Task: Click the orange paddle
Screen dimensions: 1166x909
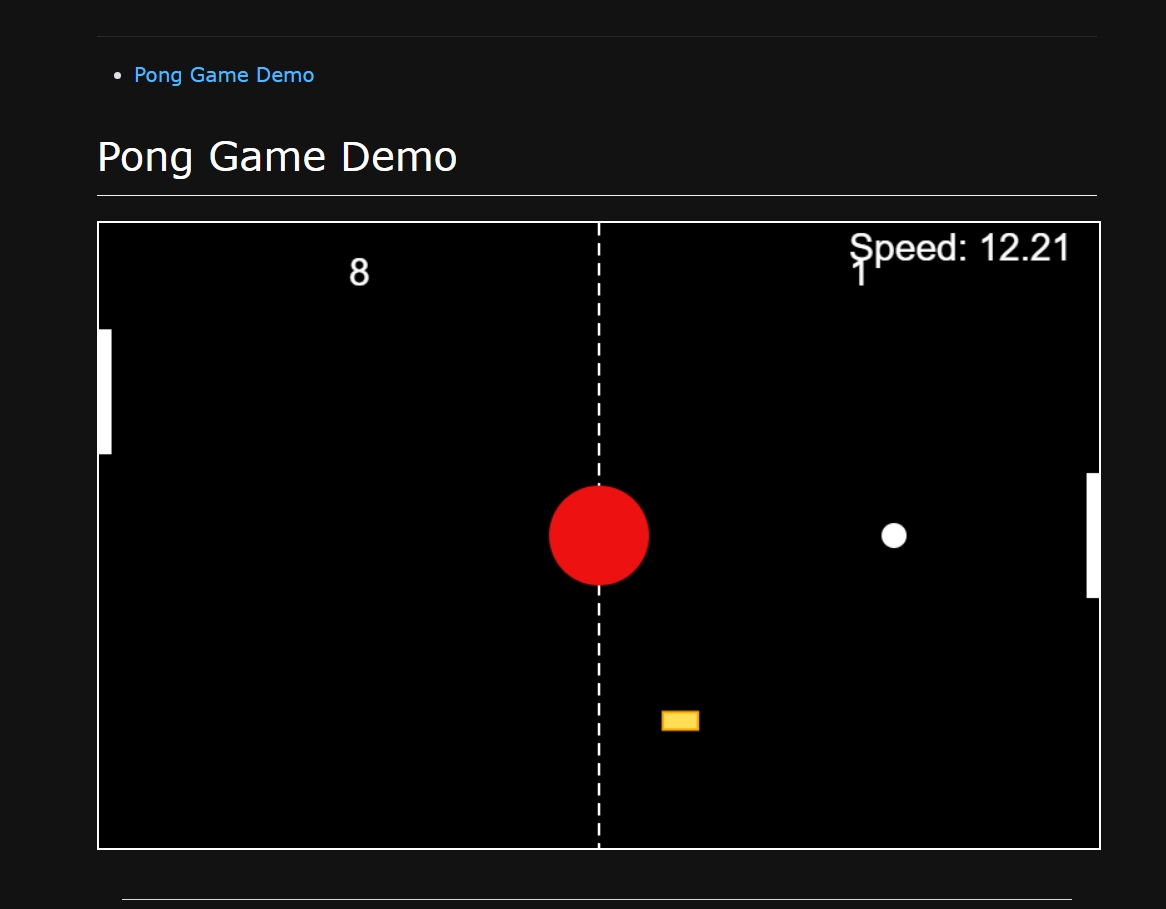Action: 680,720
